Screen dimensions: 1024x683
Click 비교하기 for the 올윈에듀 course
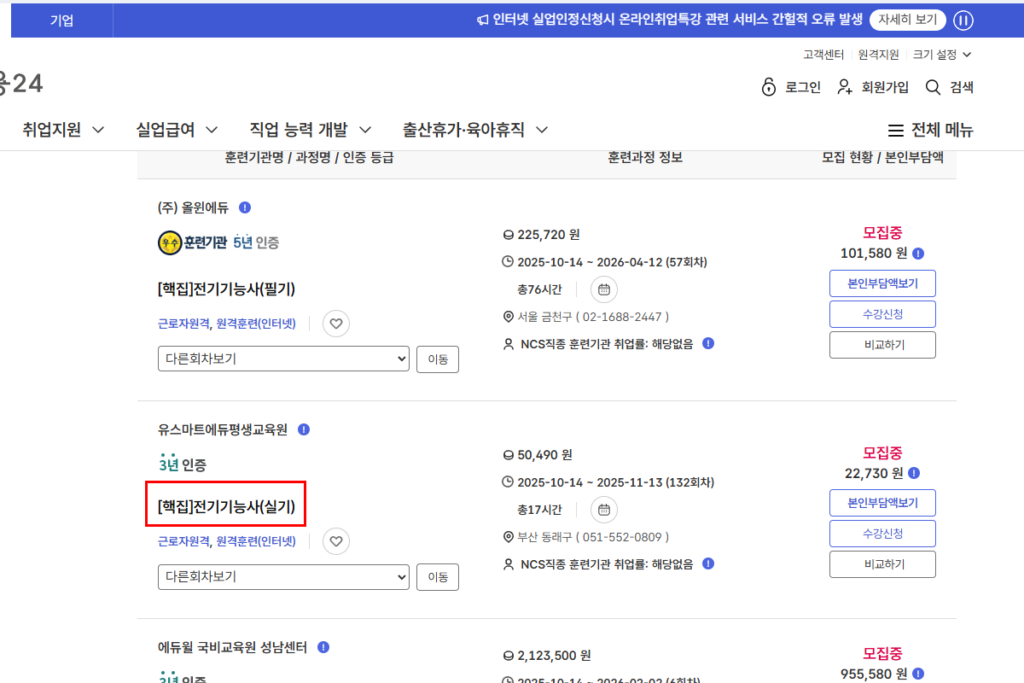pyautogui.click(x=882, y=344)
